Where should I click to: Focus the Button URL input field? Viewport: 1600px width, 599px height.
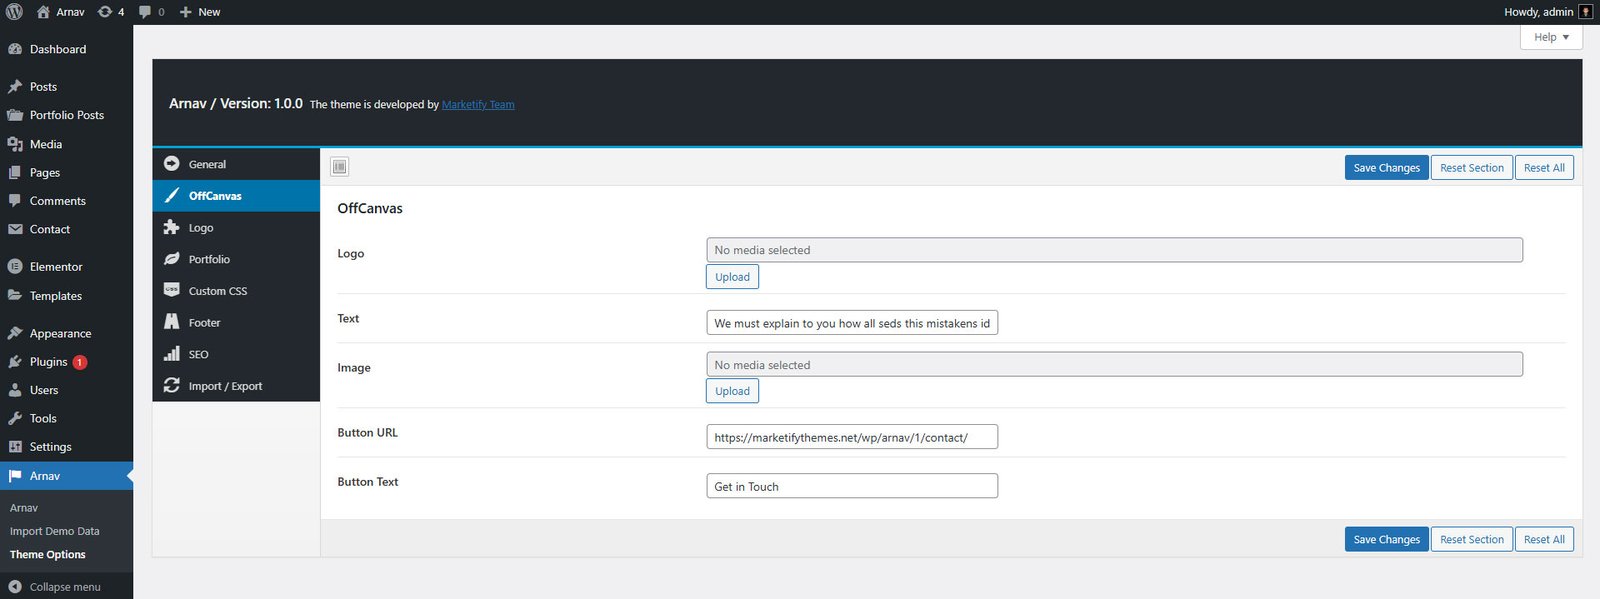click(x=851, y=437)
